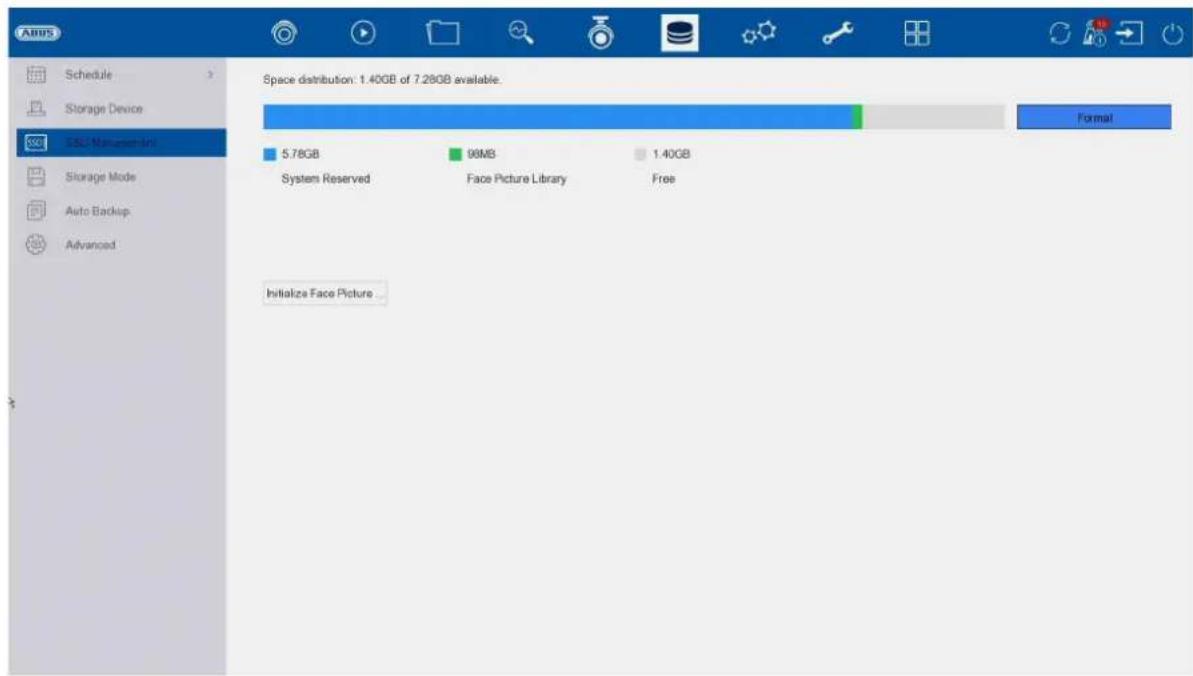This screenshot has width=1193, height=676.
Task: Open the Playback icon in top bar
Action: click(x=363, y=33)
